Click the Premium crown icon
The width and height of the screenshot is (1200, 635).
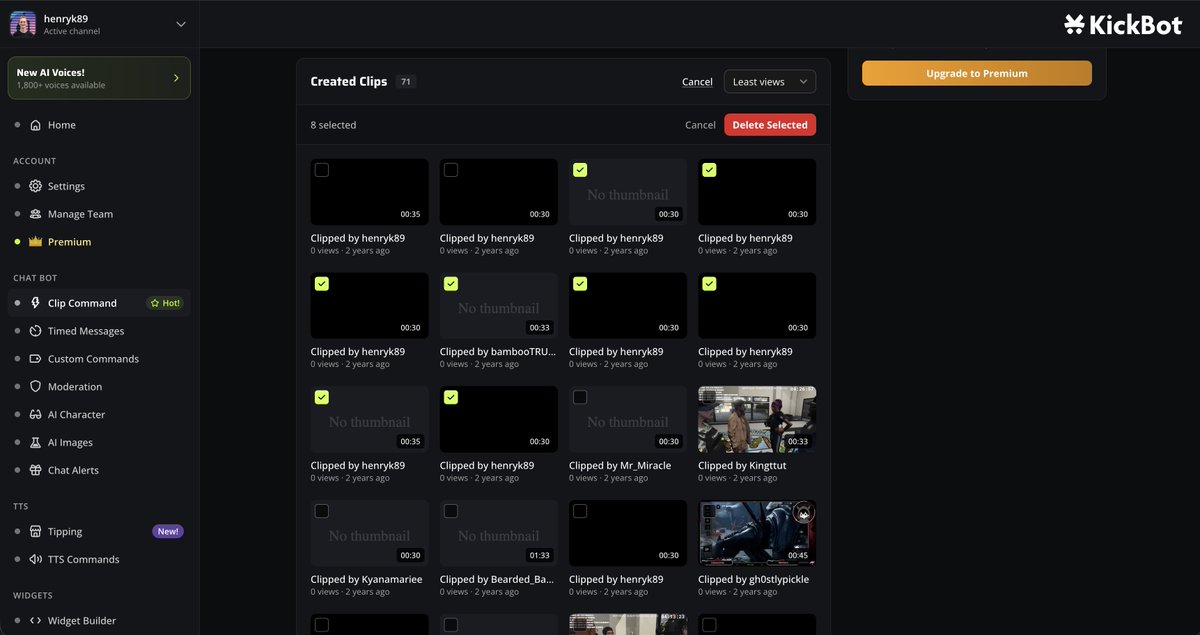click(36, 242)
